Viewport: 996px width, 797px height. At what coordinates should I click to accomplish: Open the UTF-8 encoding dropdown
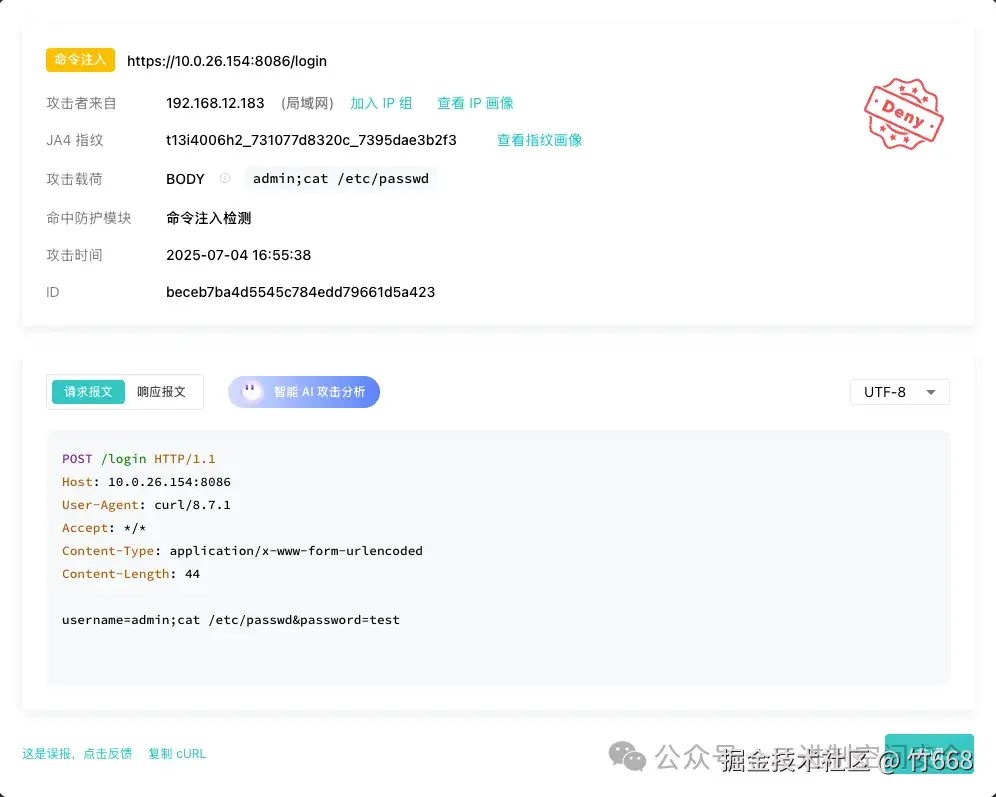[898, 391]
